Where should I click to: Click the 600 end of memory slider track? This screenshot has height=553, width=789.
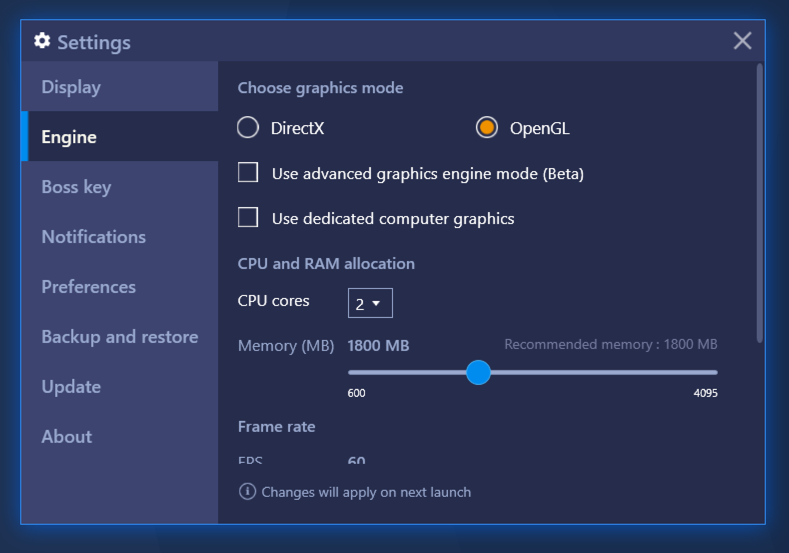coord(351,373)
